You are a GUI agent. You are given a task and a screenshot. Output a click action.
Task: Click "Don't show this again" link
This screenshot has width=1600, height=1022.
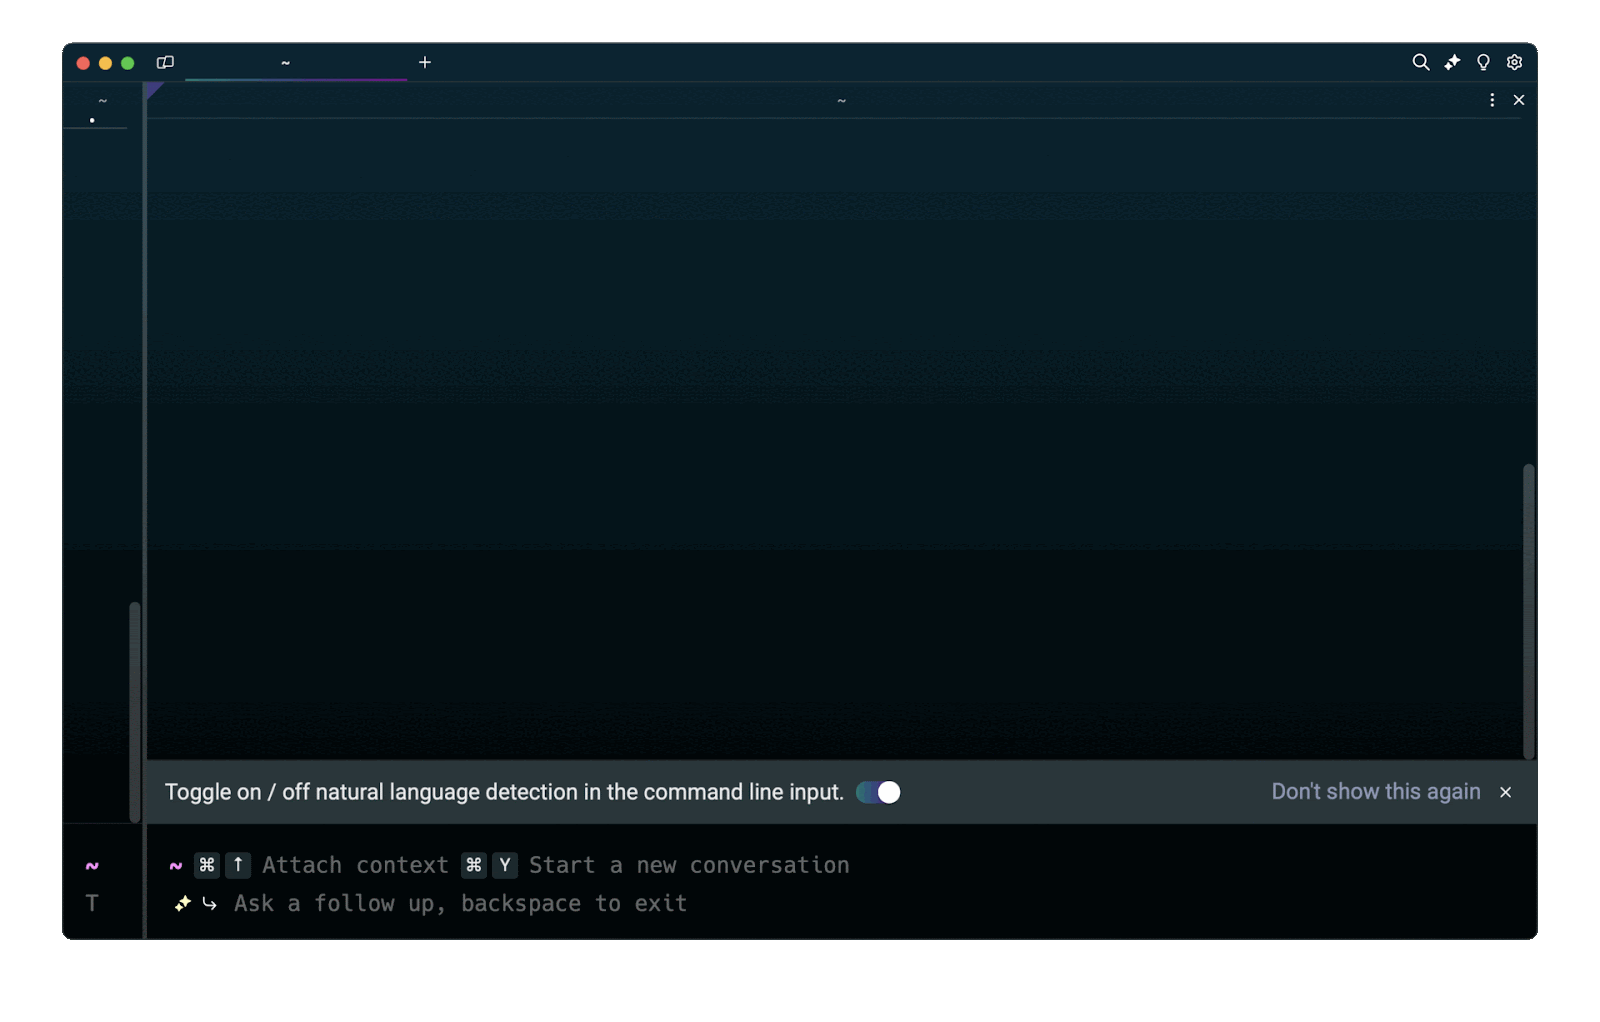1375,792
